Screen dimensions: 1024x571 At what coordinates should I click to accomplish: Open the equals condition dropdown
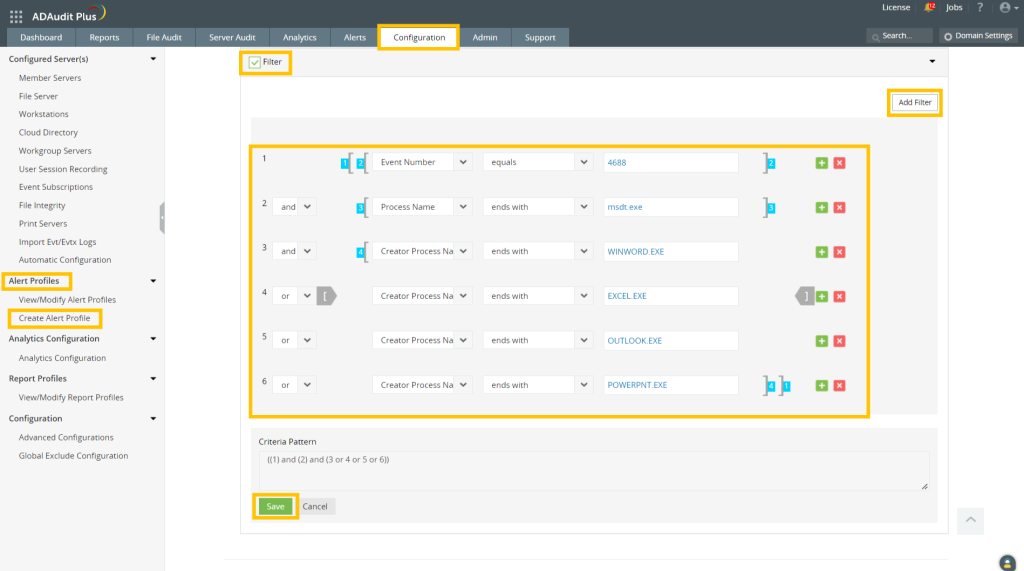click(x=539, y=162)
